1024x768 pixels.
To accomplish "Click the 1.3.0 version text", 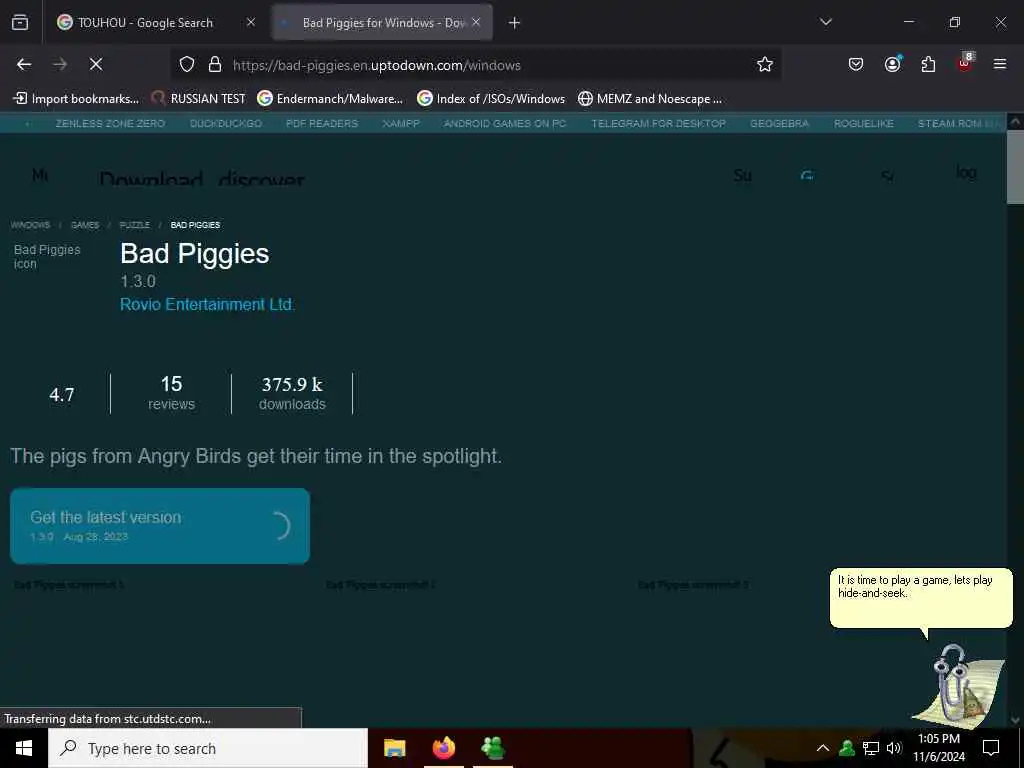I will pyautogui.click(x=138, y=281).
